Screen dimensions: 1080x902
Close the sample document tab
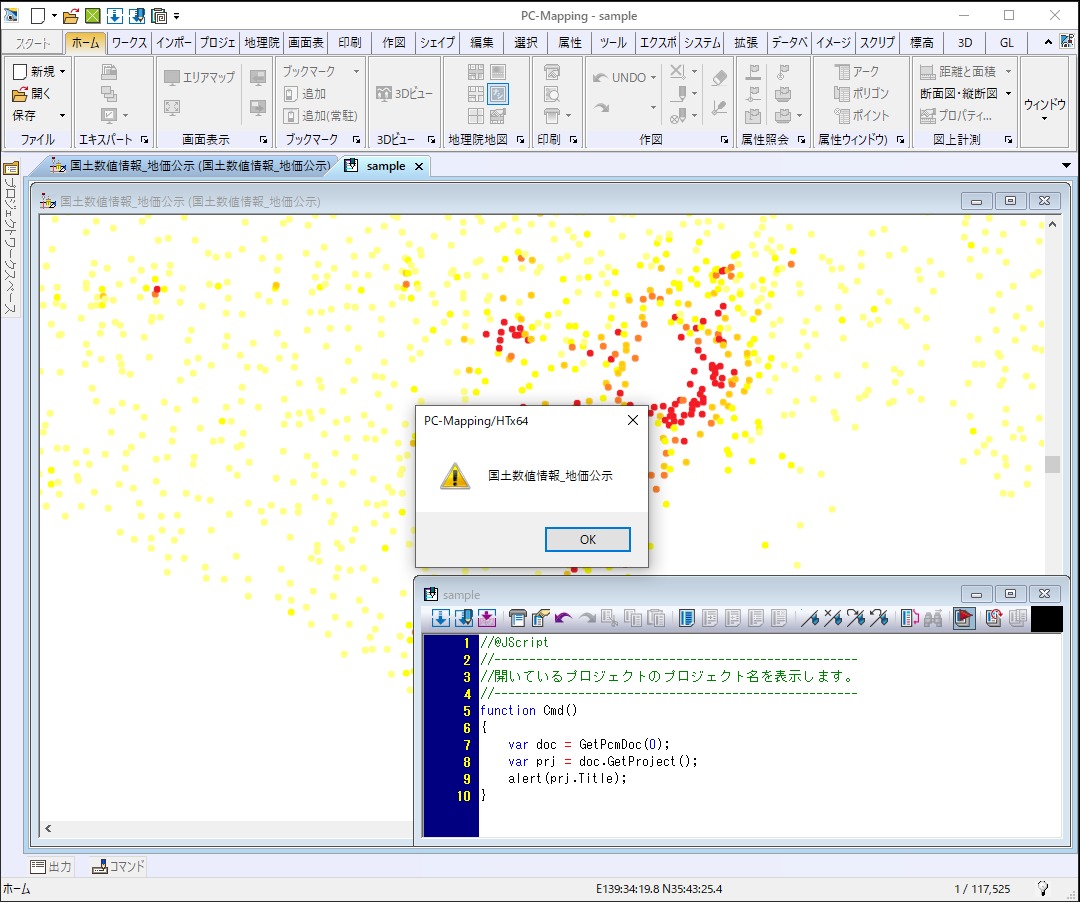pyautogui.click(x=419, y=167)
